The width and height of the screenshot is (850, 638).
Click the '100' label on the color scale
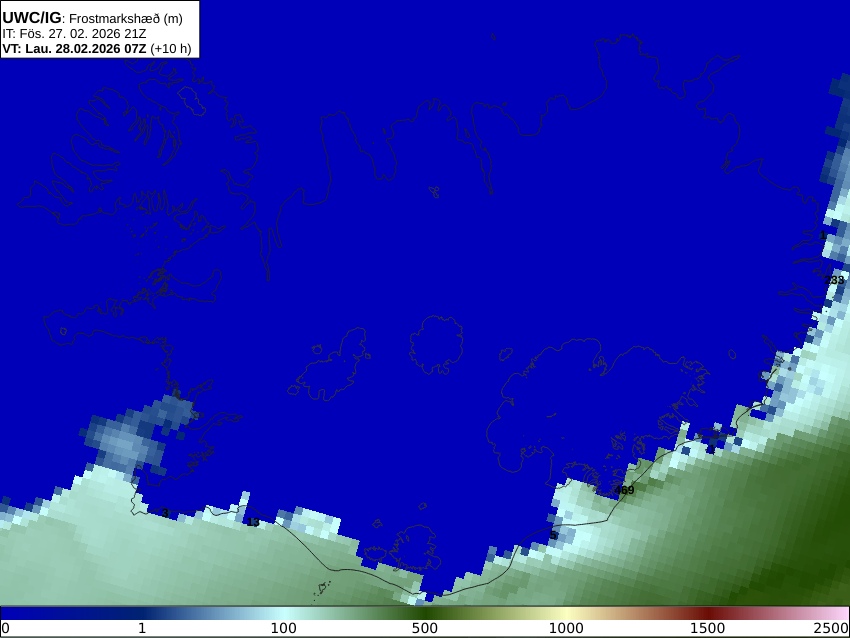(x=284, y=628)
